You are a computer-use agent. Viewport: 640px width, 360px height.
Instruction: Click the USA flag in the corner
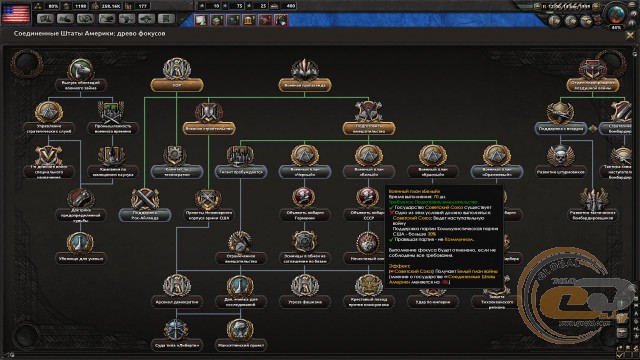pos(16,13)
